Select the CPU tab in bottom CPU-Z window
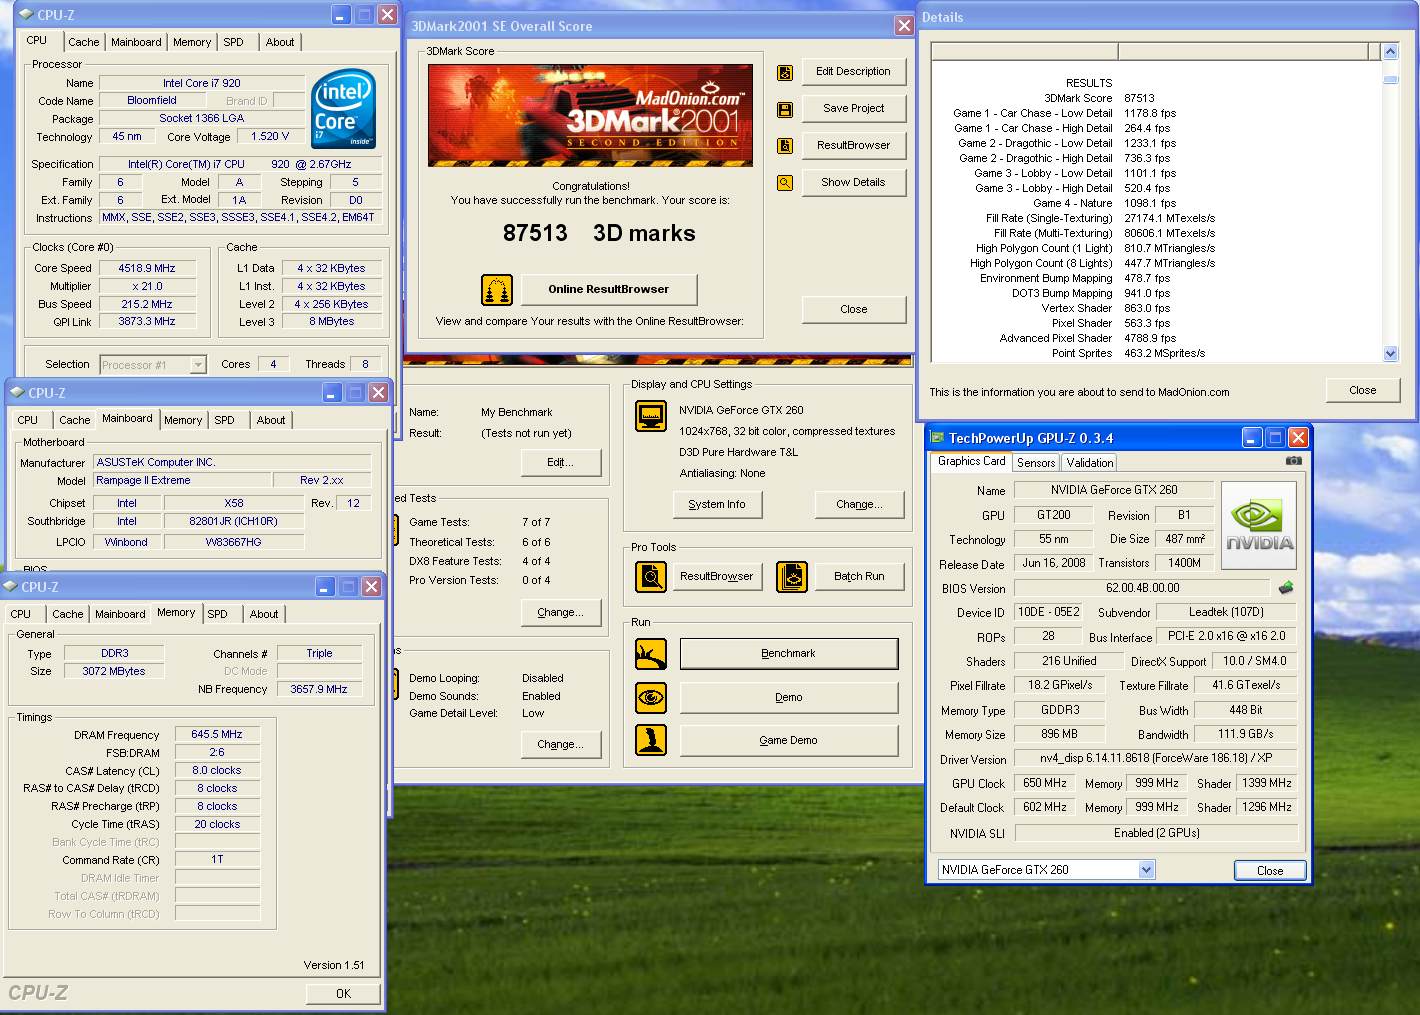This screenshot has height=1015, width=1420. coord(21,614)
